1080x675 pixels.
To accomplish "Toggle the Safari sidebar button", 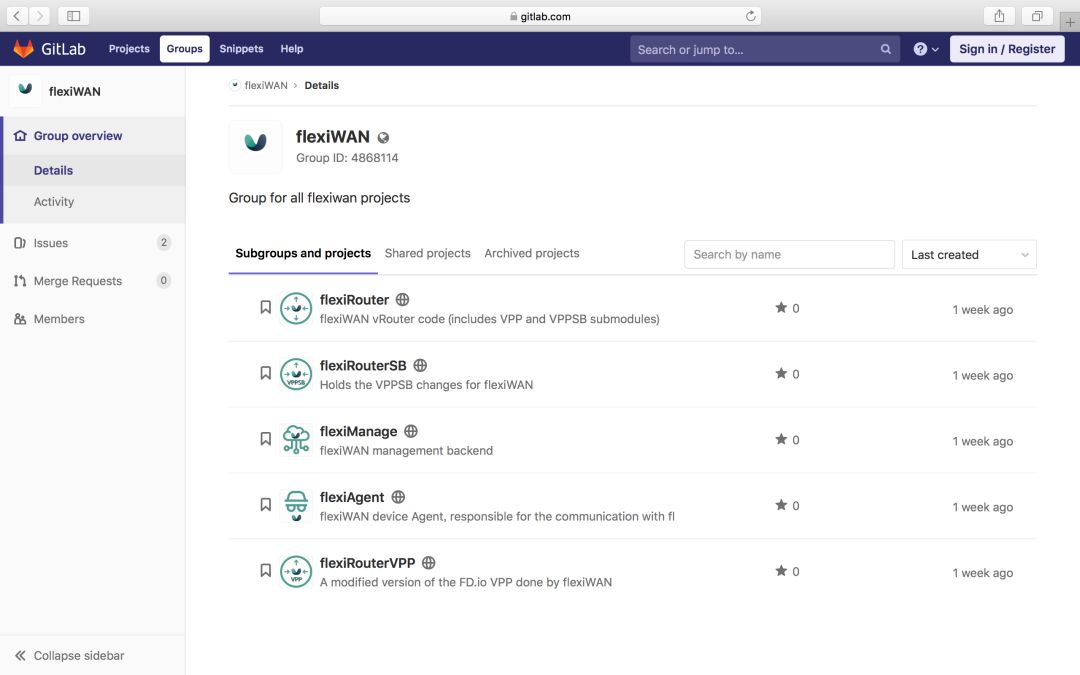I will coord(74,16).
